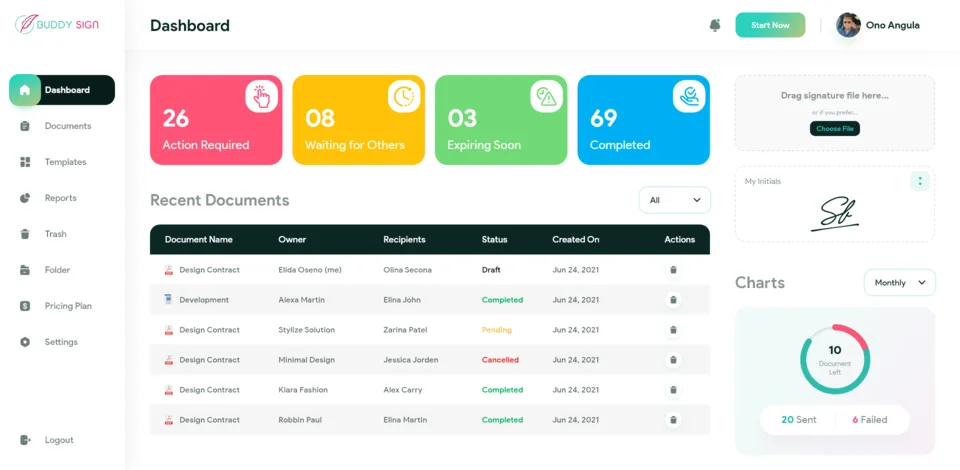Click the Buddy Sign logo
Viewport: 960px width, 470px height.
(x=56, y=24)
